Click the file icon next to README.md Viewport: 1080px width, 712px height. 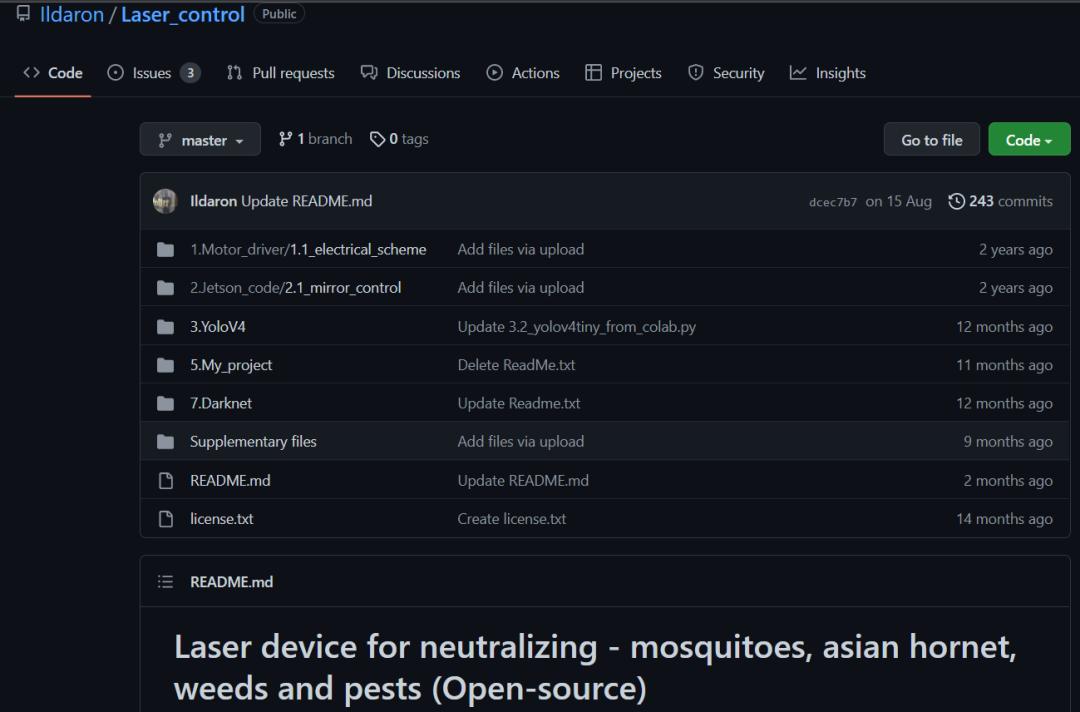(165, 481)
